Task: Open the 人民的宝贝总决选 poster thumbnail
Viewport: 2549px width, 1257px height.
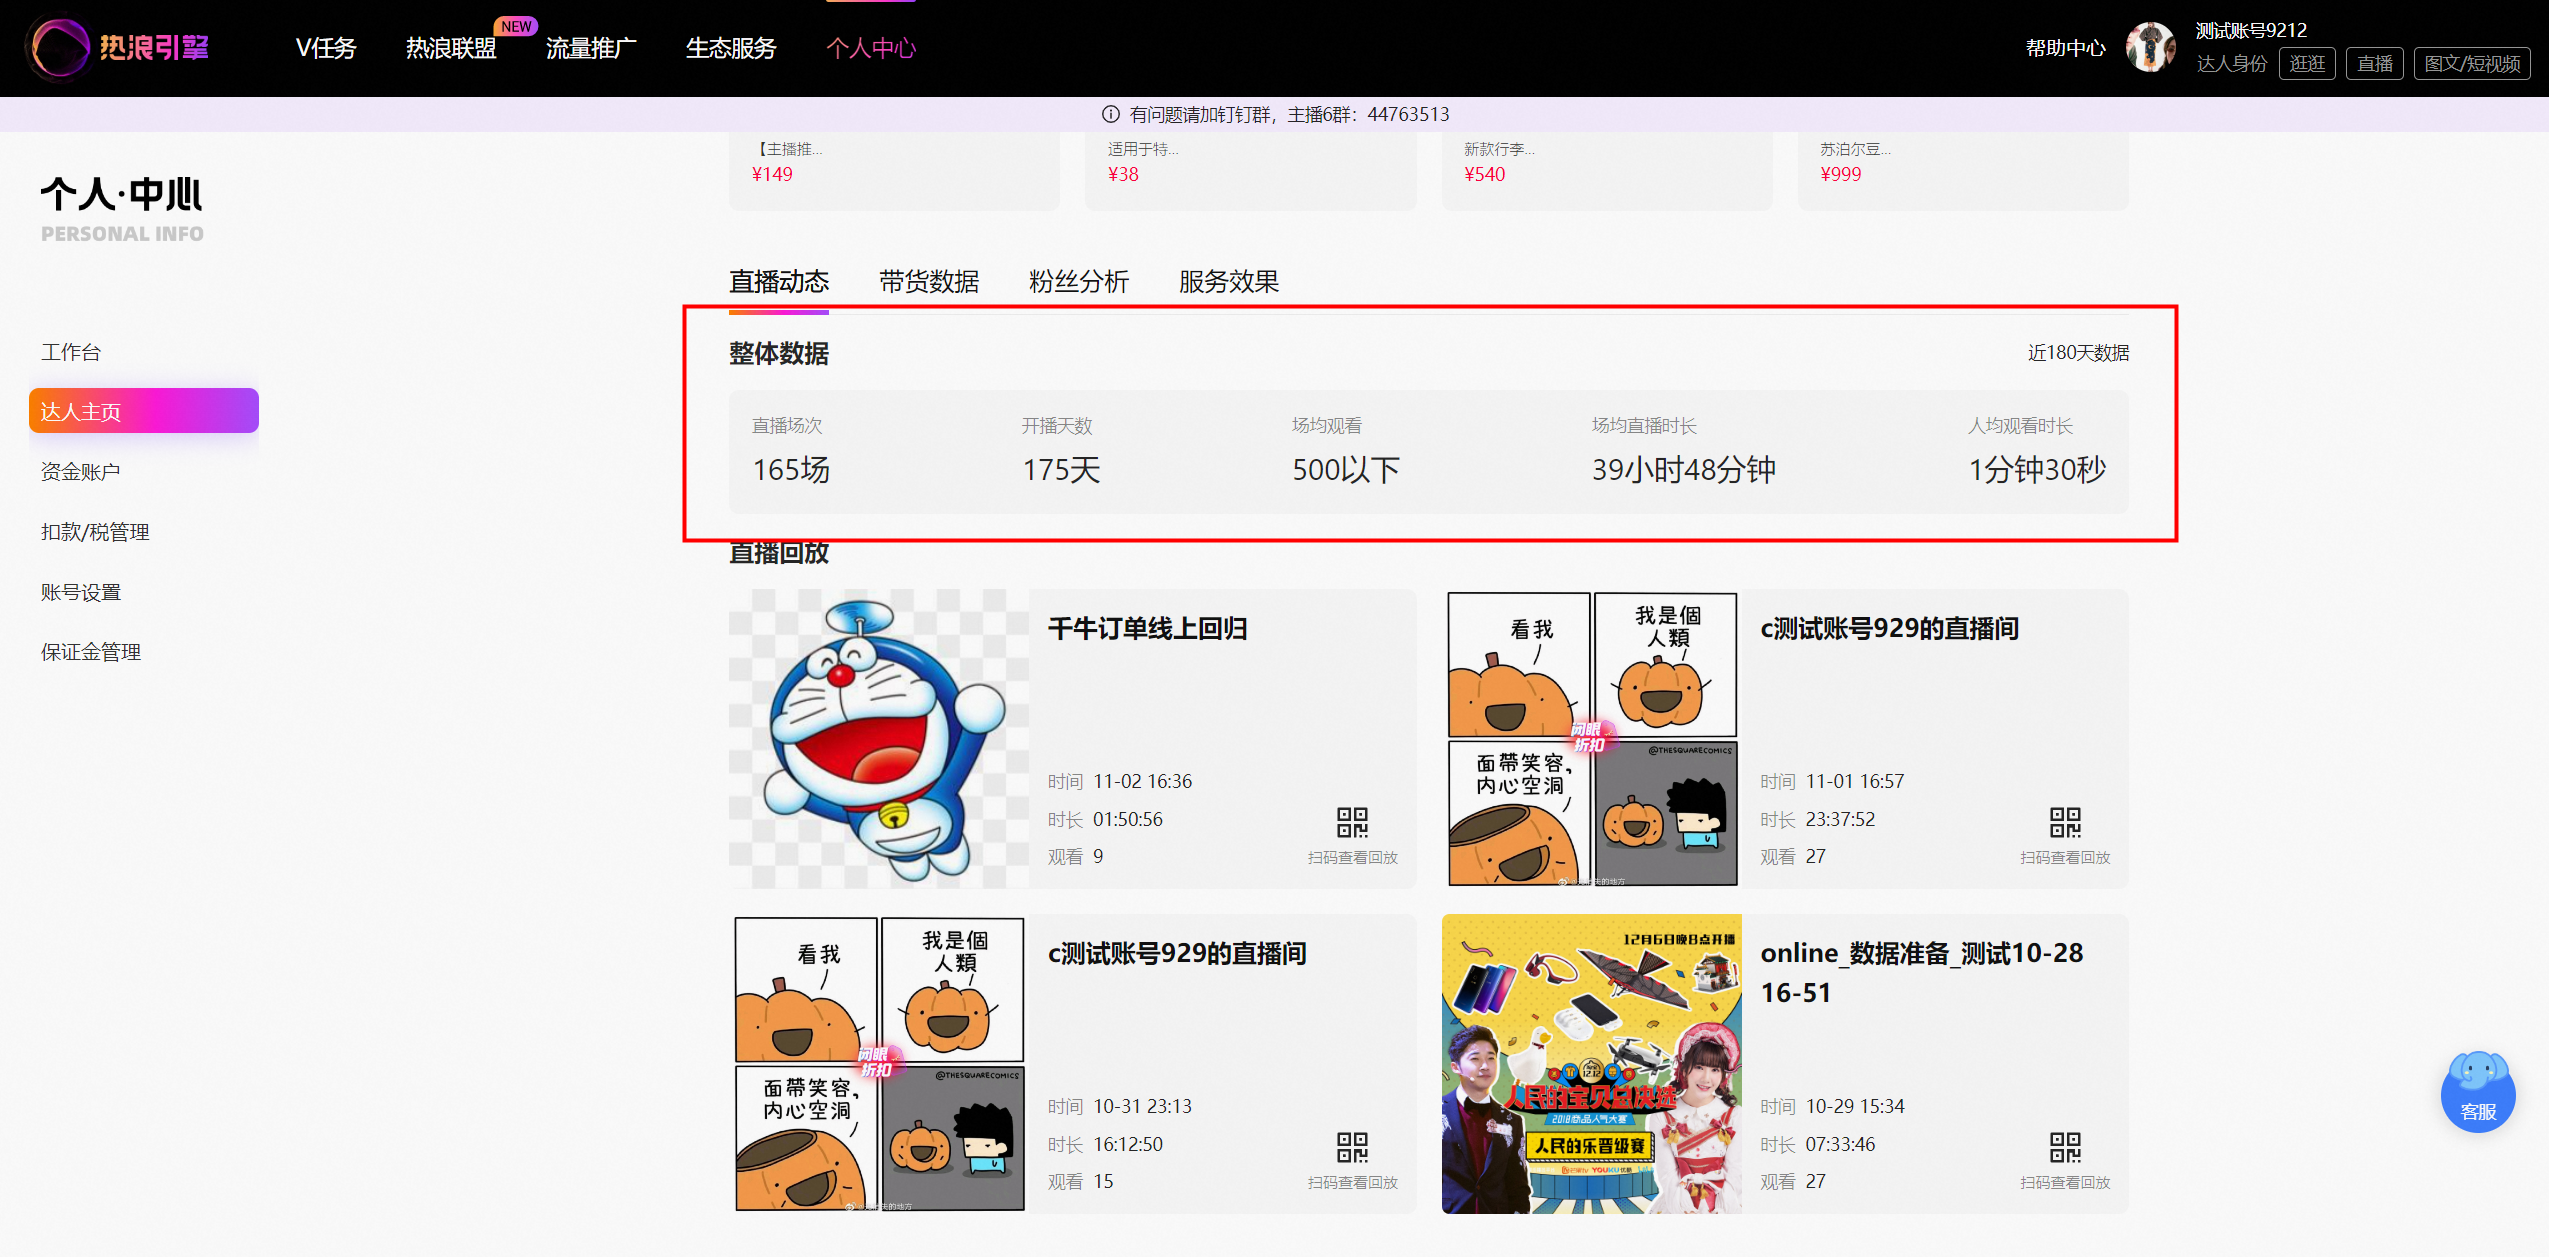Action: pos(1592,1064)
